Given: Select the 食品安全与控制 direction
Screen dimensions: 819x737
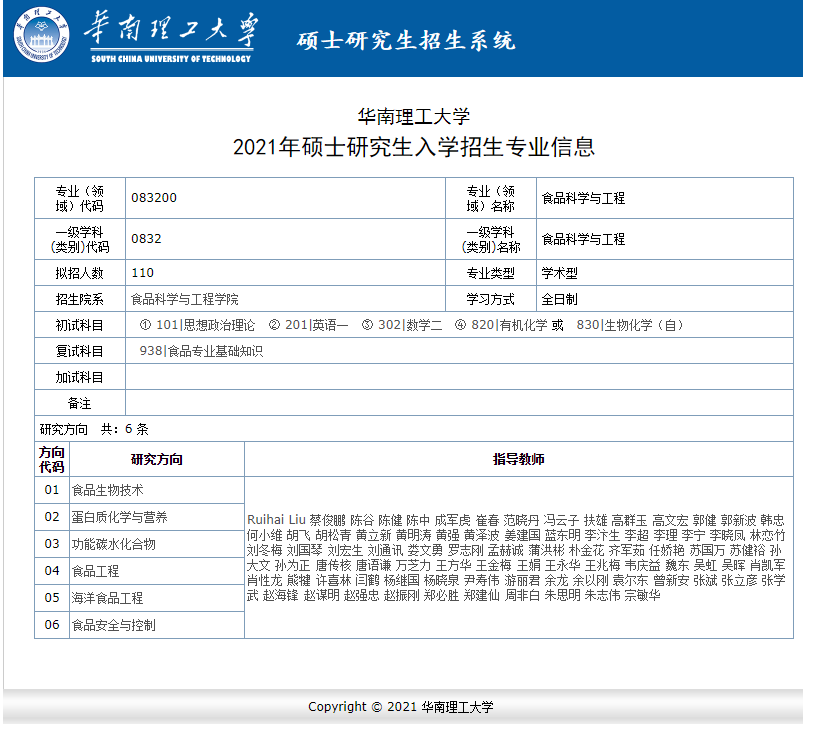Looking at the screenshot, I should coord(113,625).
